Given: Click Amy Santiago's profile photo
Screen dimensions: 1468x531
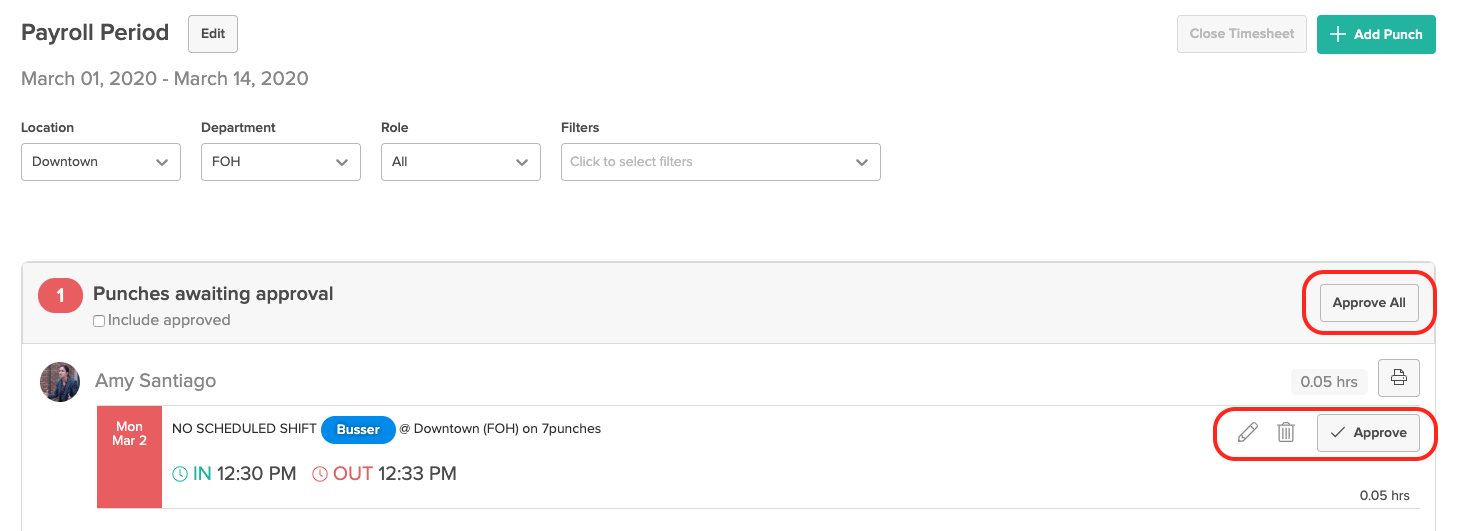Looking at the screenshot, I should click(x=60, y=382).
